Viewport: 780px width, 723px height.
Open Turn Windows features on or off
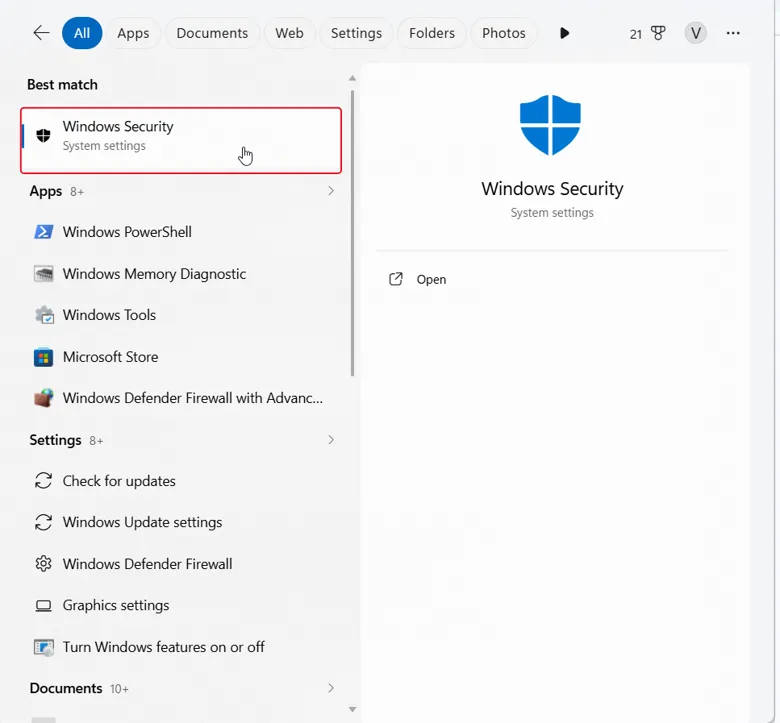coord(181,647)
